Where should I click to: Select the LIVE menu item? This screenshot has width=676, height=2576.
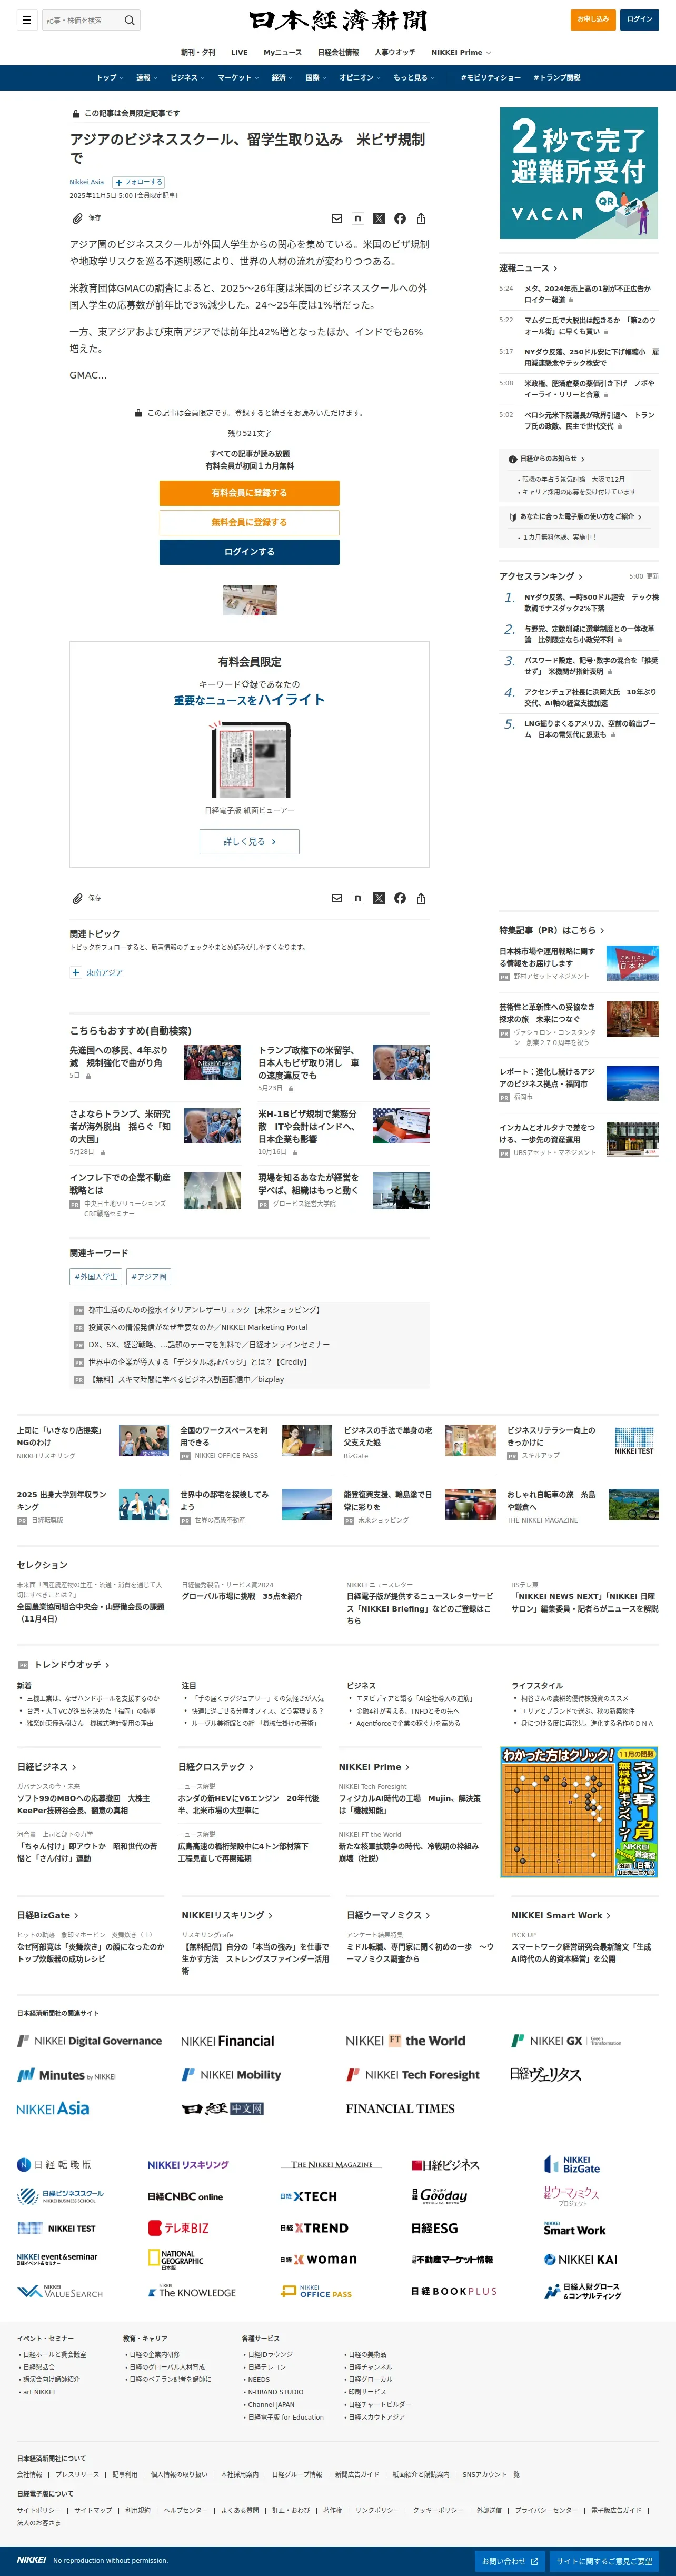pos(239,52)
